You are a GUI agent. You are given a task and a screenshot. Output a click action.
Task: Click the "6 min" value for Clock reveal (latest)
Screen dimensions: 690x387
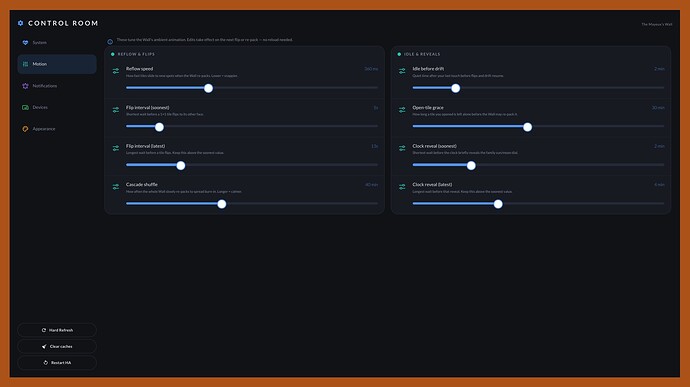659,184
